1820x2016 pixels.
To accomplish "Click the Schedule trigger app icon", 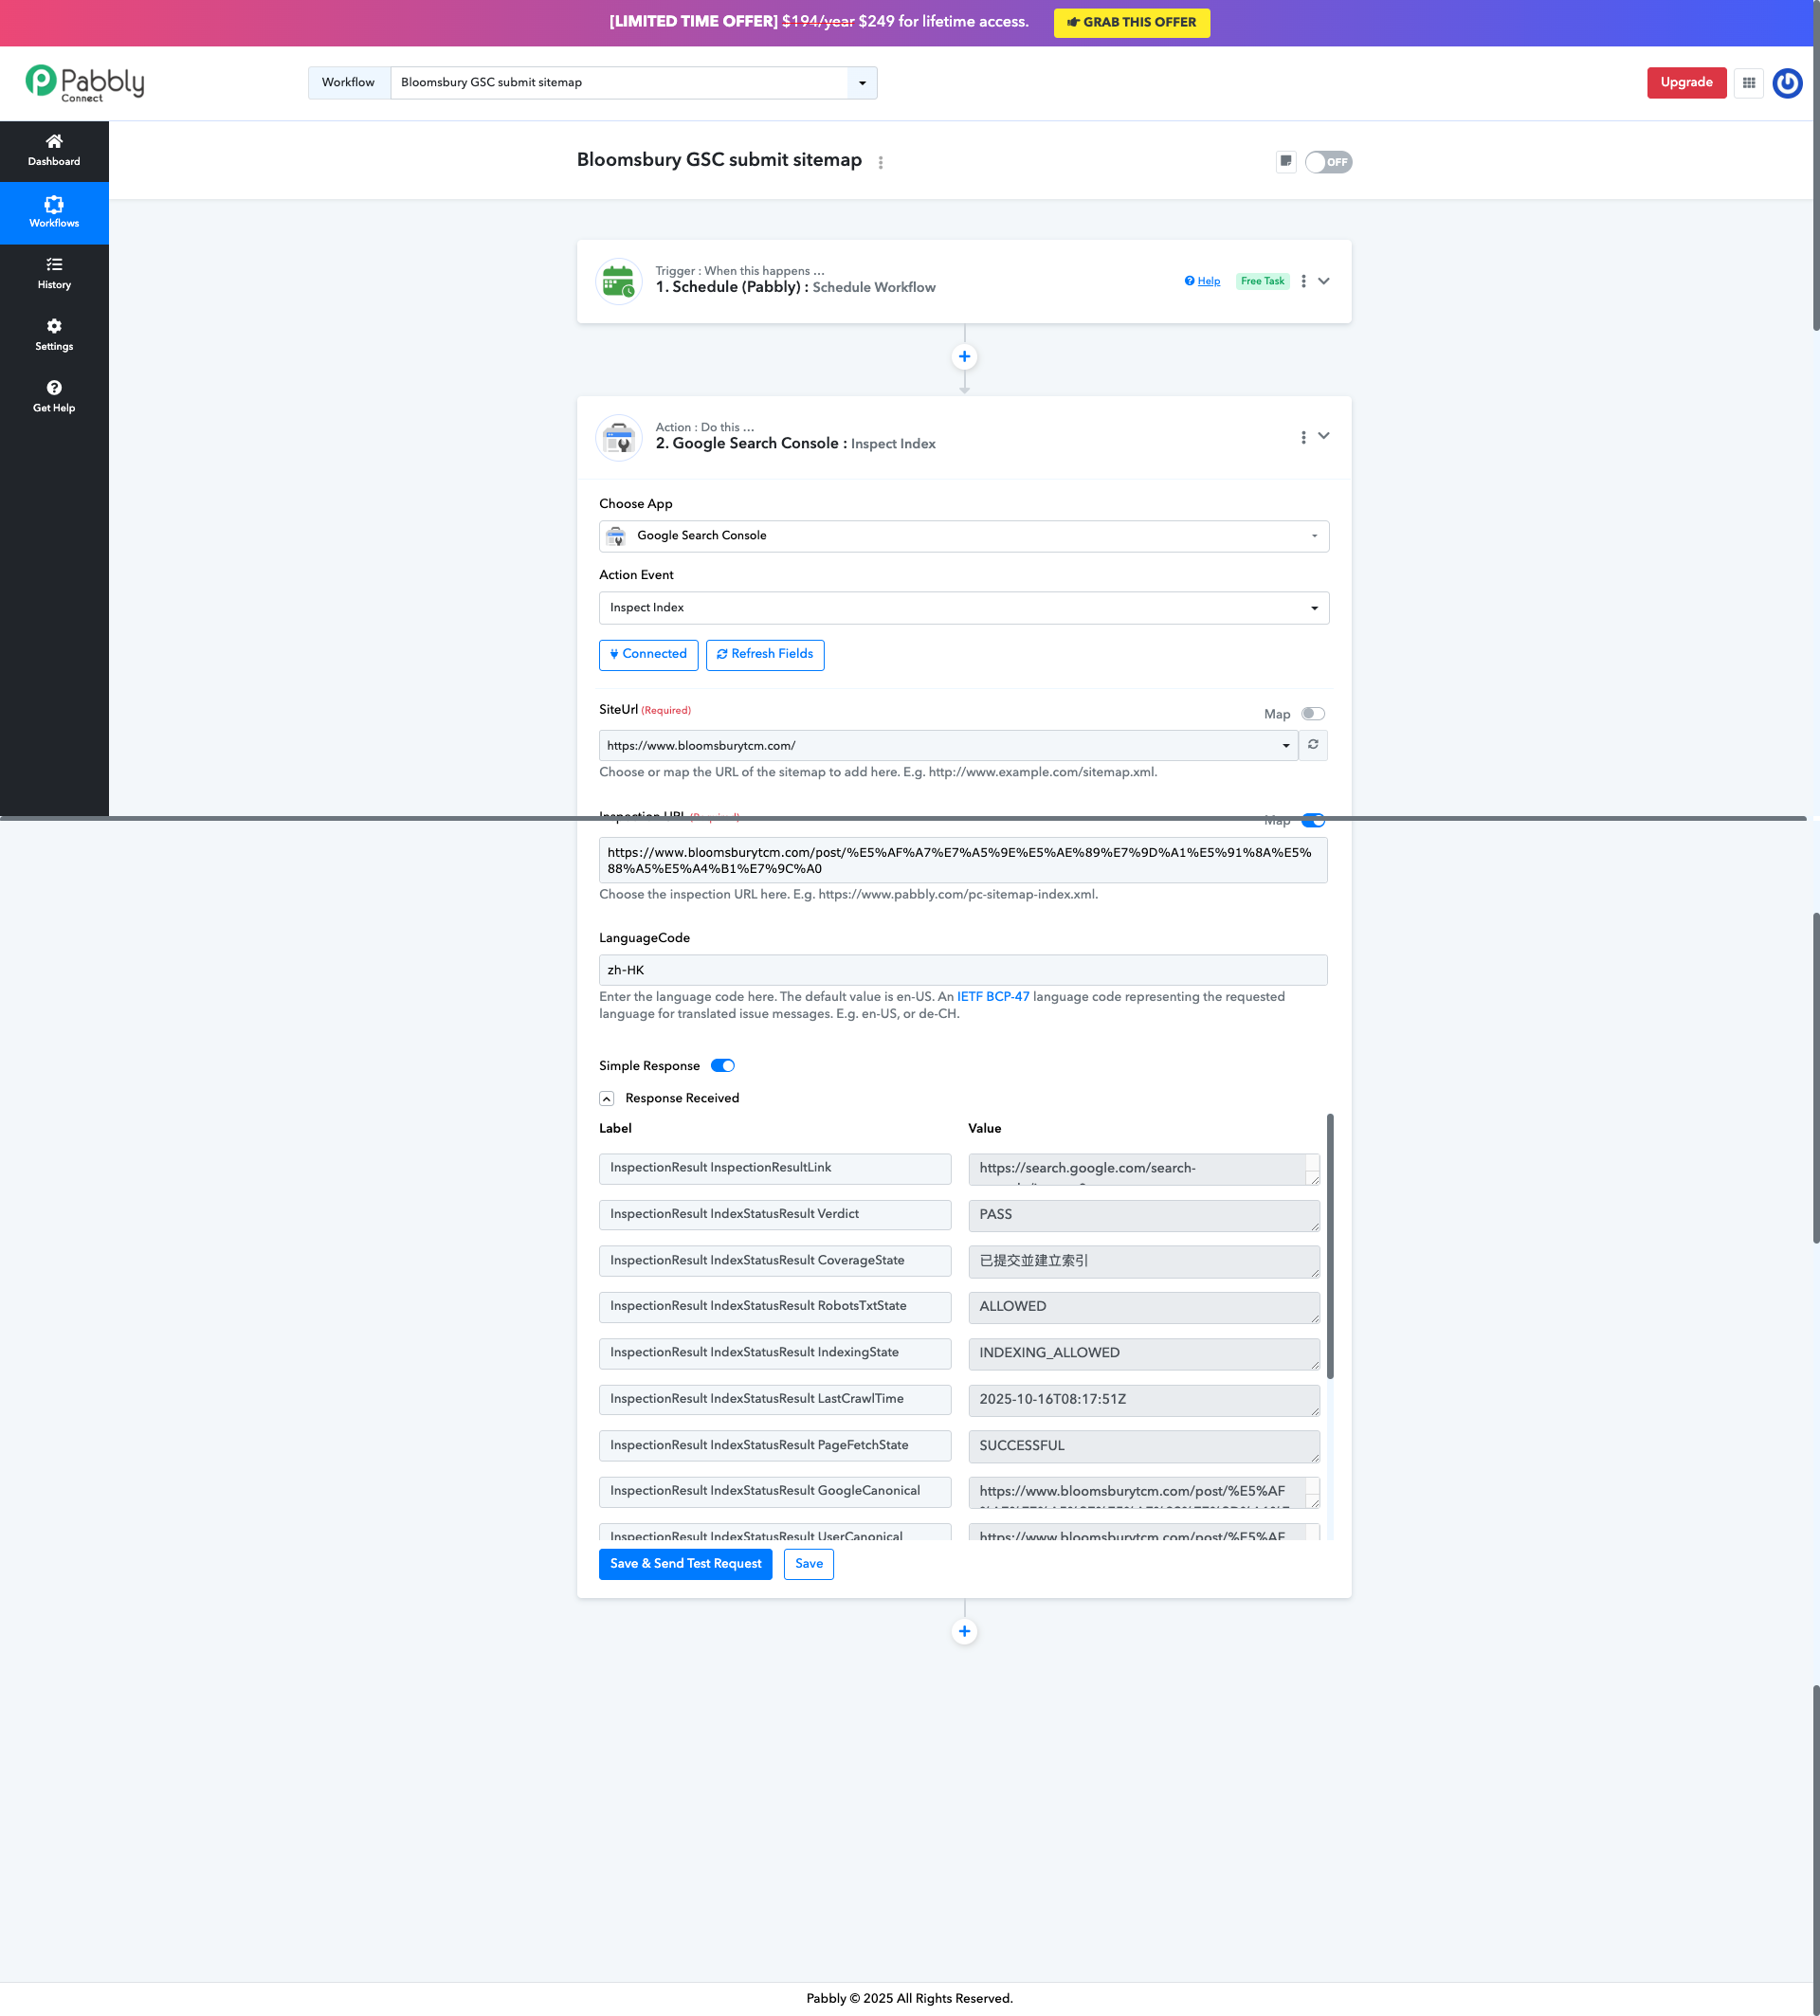I will point(619,281).
